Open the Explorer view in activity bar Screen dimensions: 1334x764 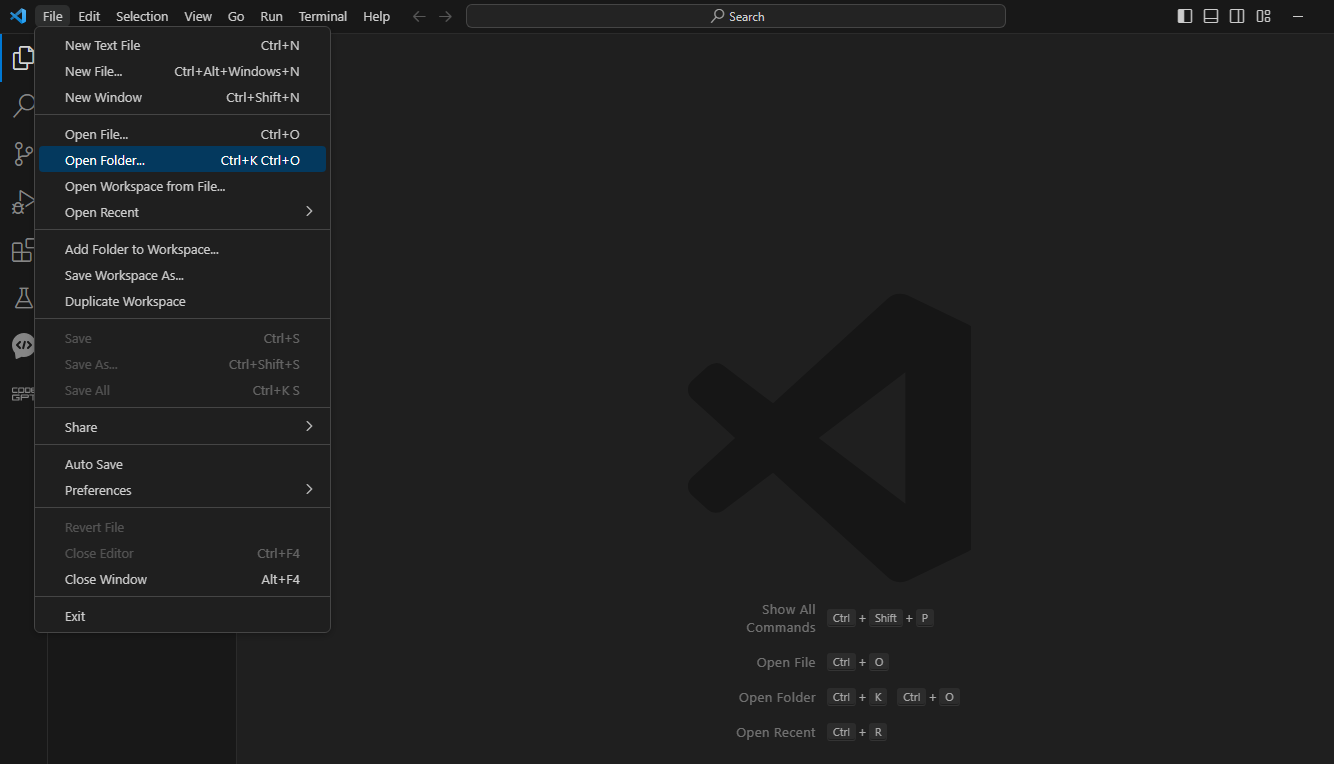tap(23, 58)
